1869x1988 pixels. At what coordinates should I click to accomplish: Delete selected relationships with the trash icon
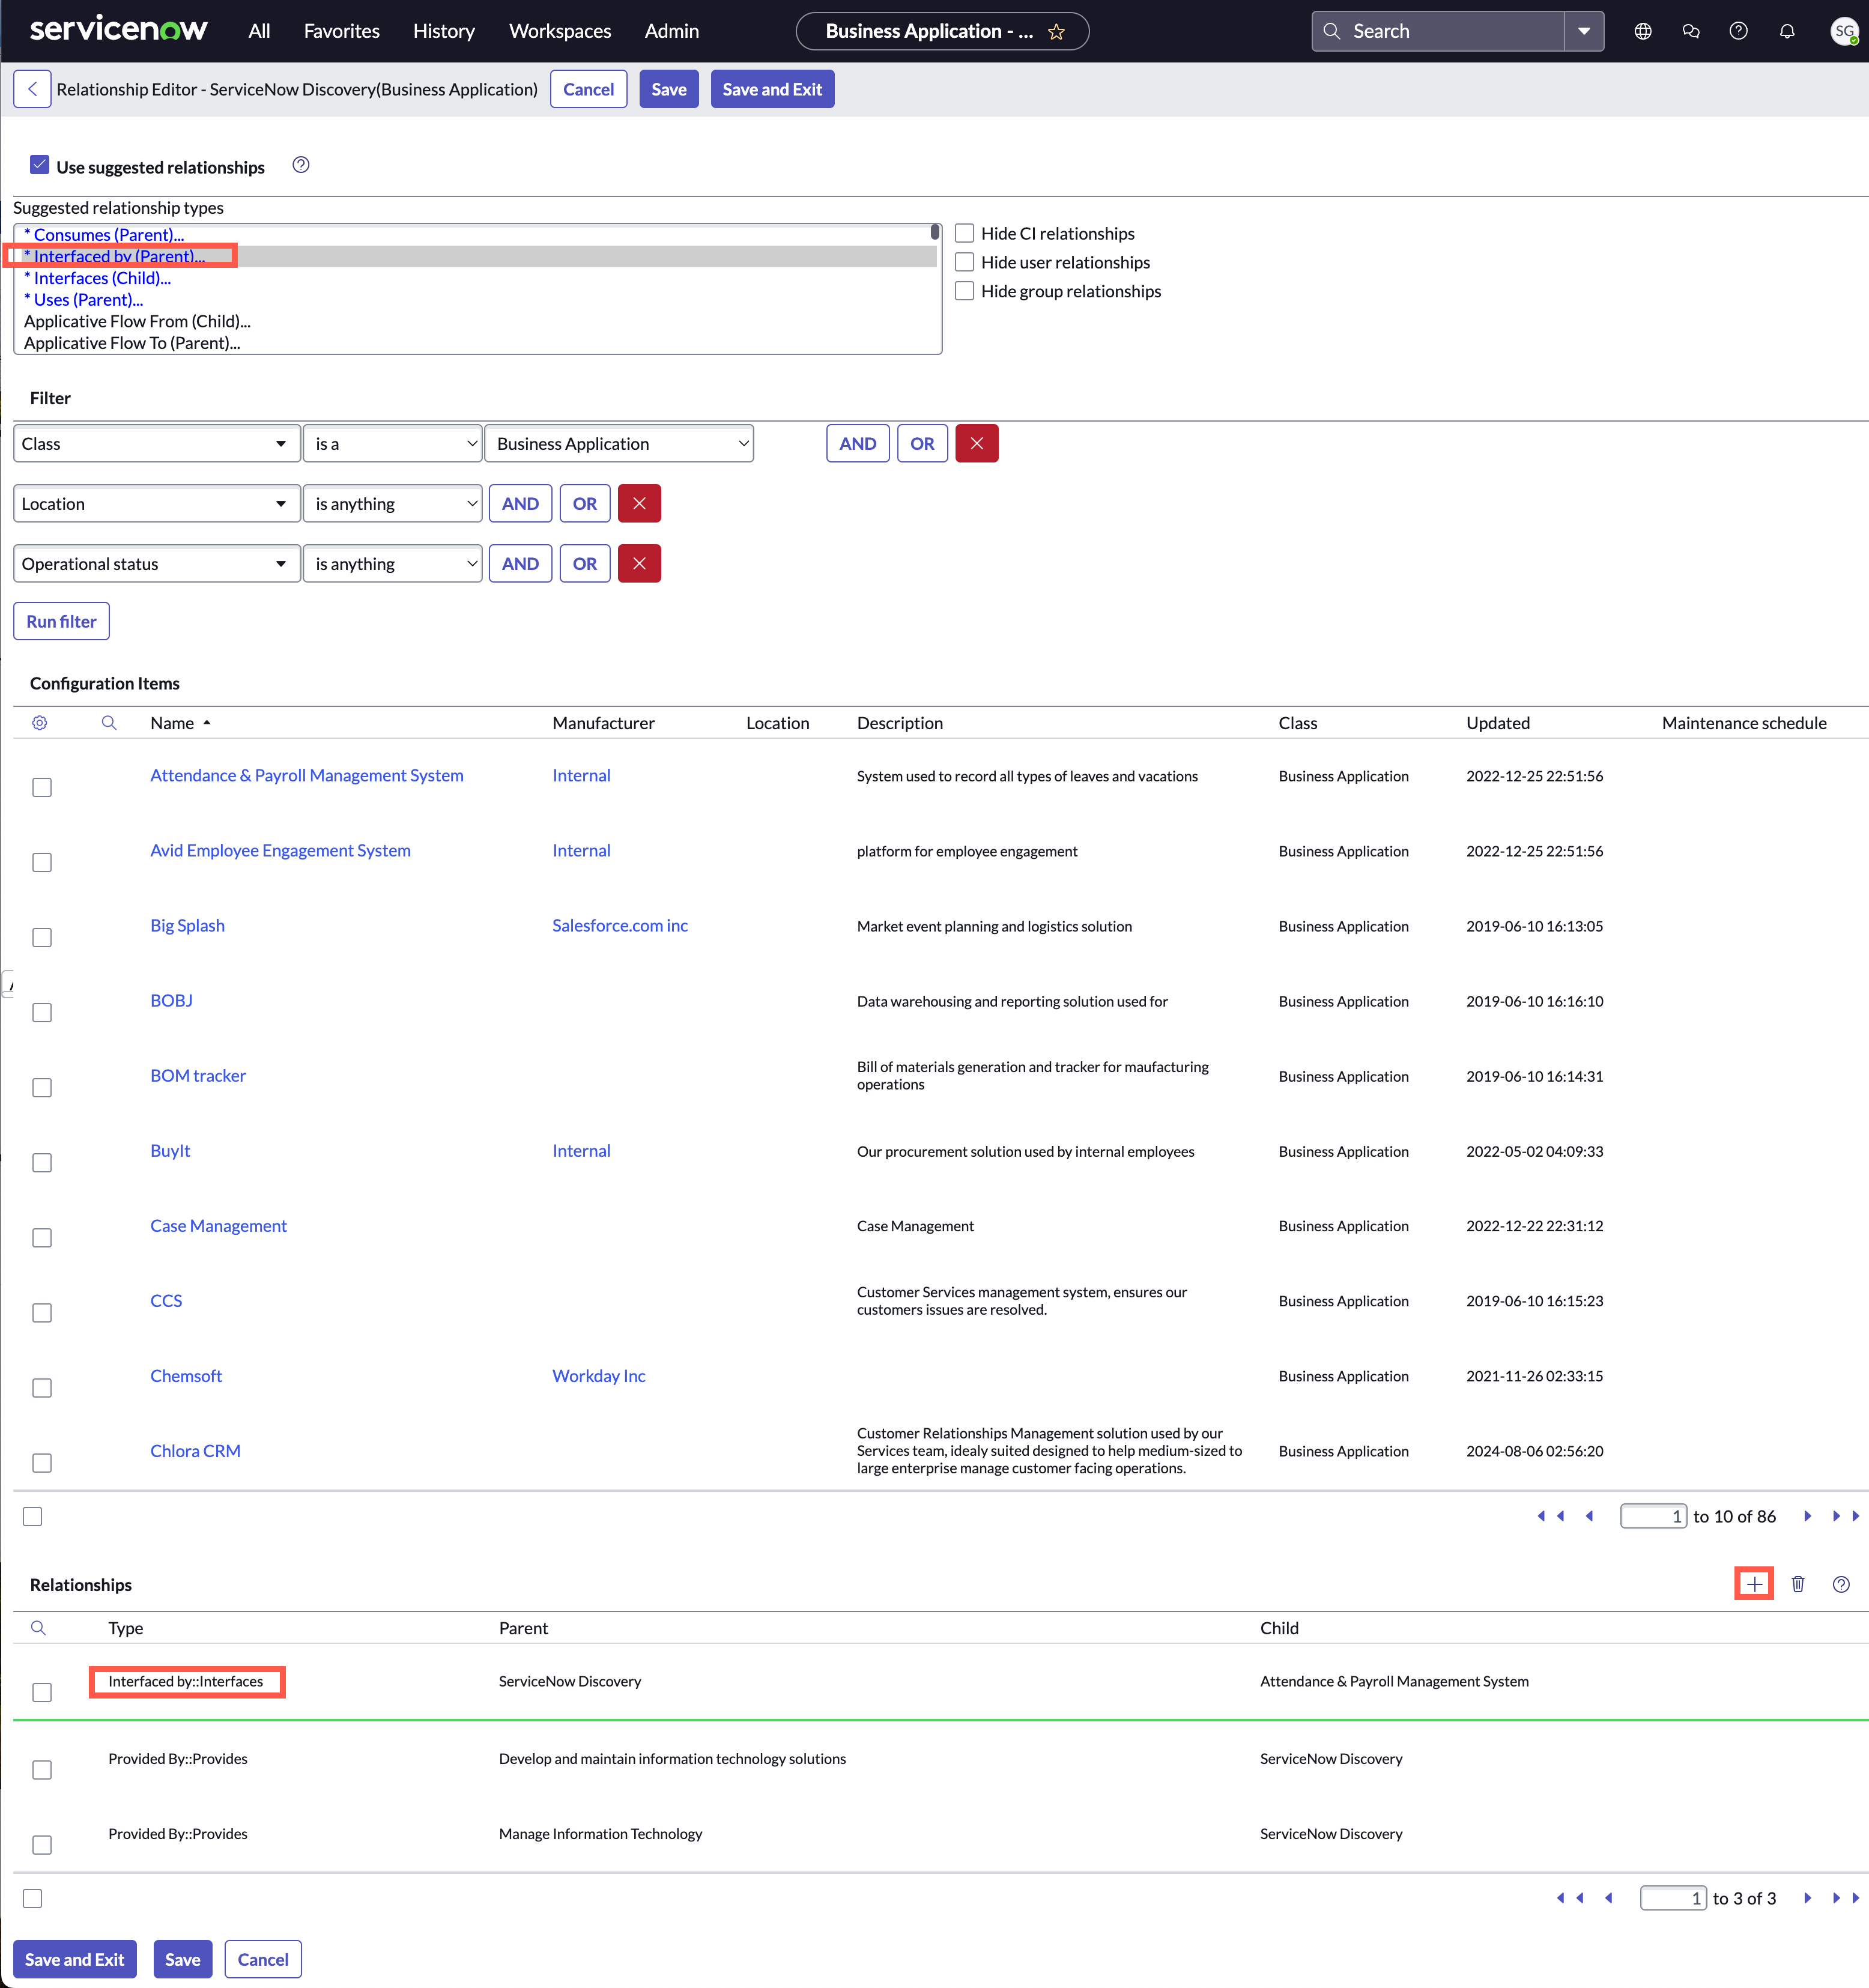[1798, 1584]
